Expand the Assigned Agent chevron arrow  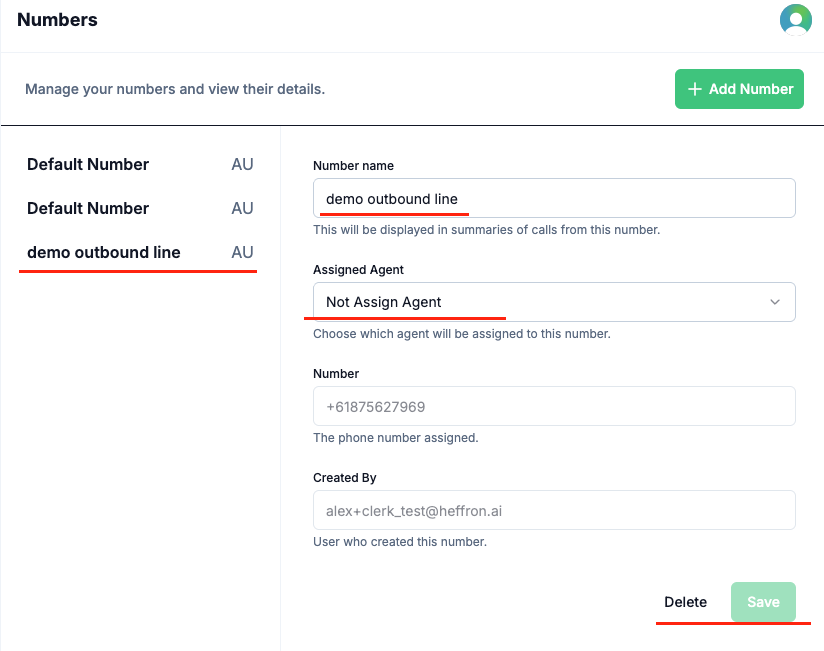[775, 302]
